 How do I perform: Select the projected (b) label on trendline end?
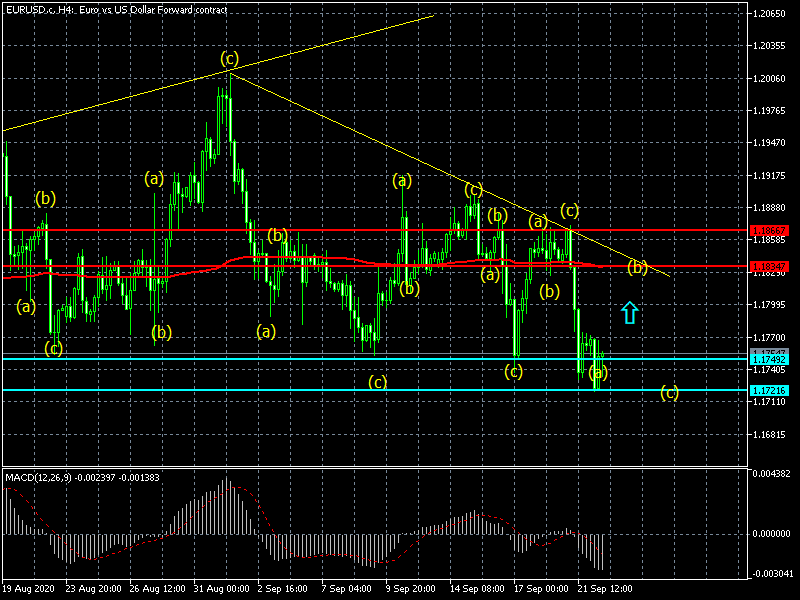[x=637, y=267]
